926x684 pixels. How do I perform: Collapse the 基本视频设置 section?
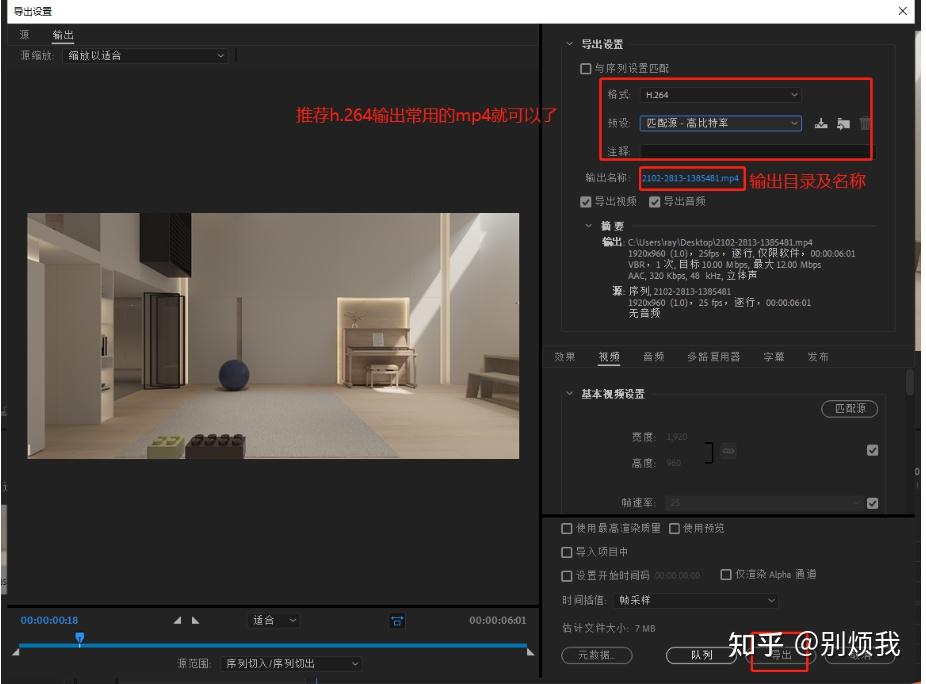[569, 393]
